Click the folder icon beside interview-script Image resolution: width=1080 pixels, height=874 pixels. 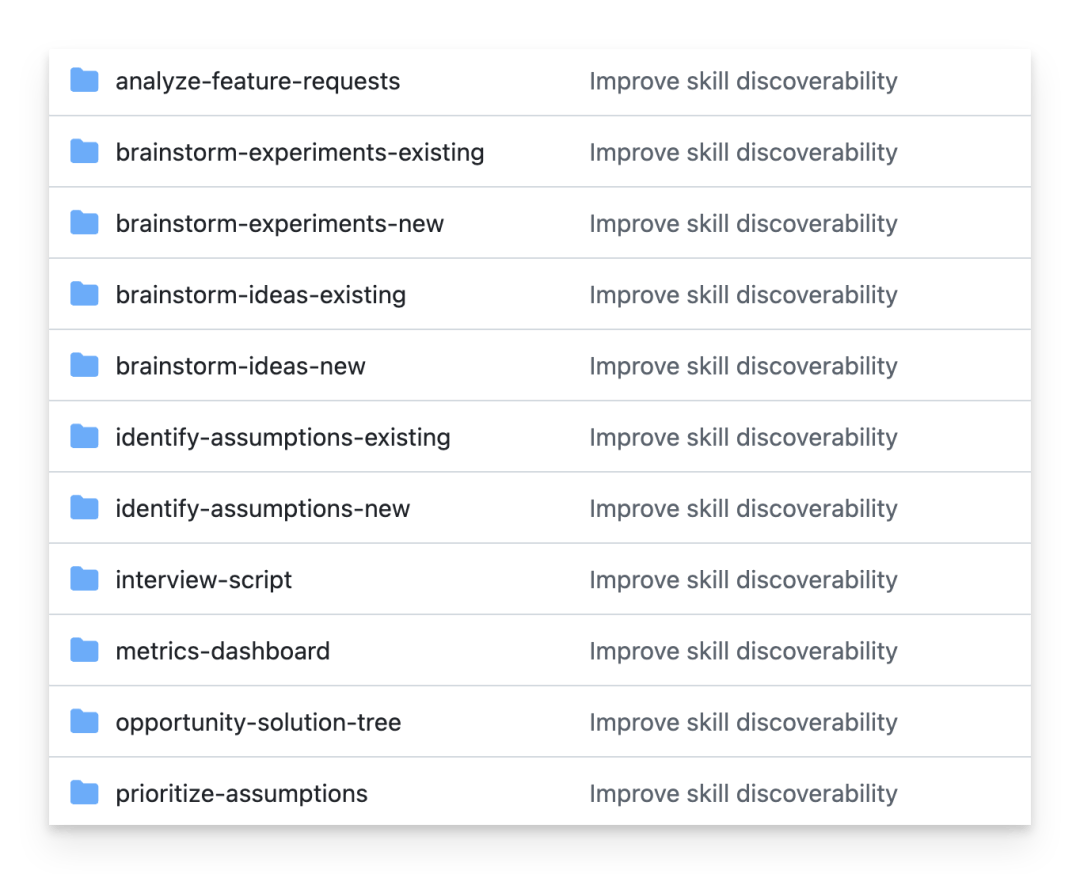(x=84, y=579)
